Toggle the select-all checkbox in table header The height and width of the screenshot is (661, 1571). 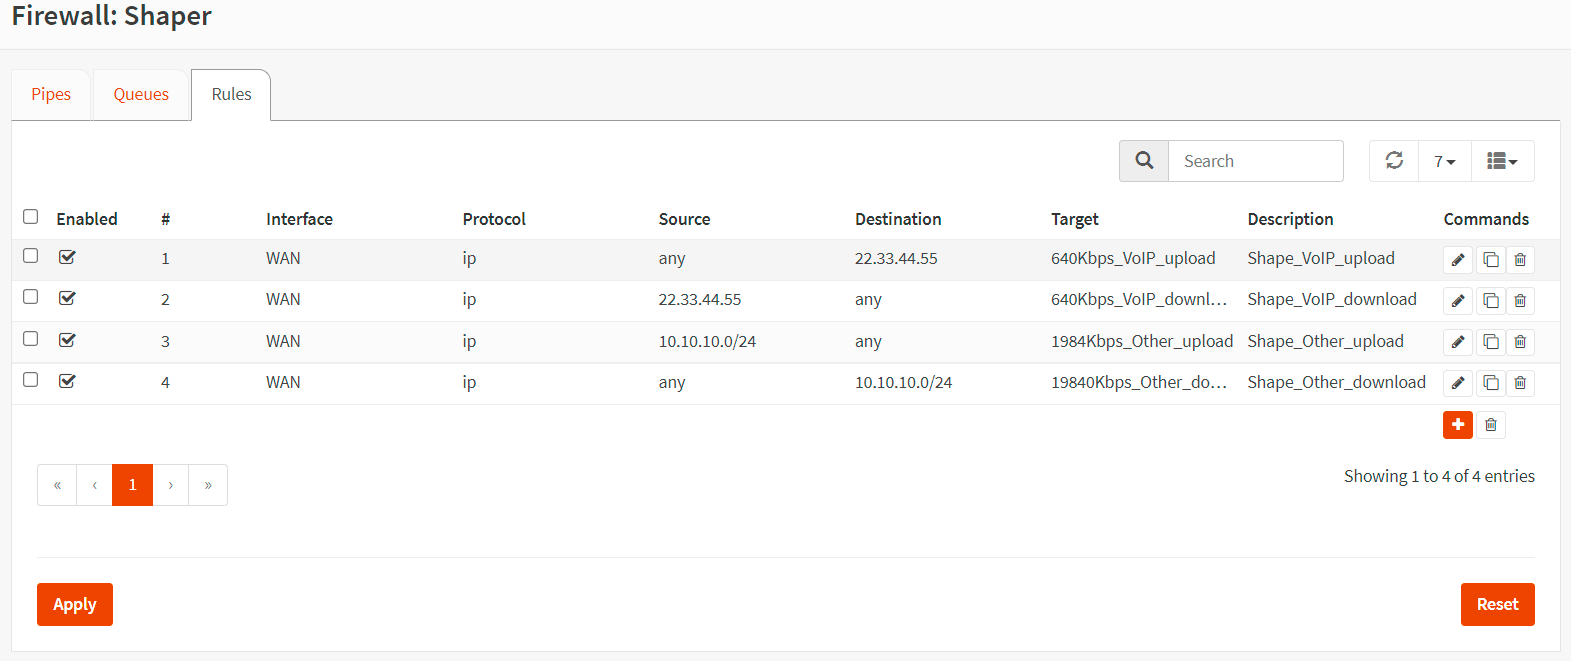pyautogui.click(x=31, y=217)
